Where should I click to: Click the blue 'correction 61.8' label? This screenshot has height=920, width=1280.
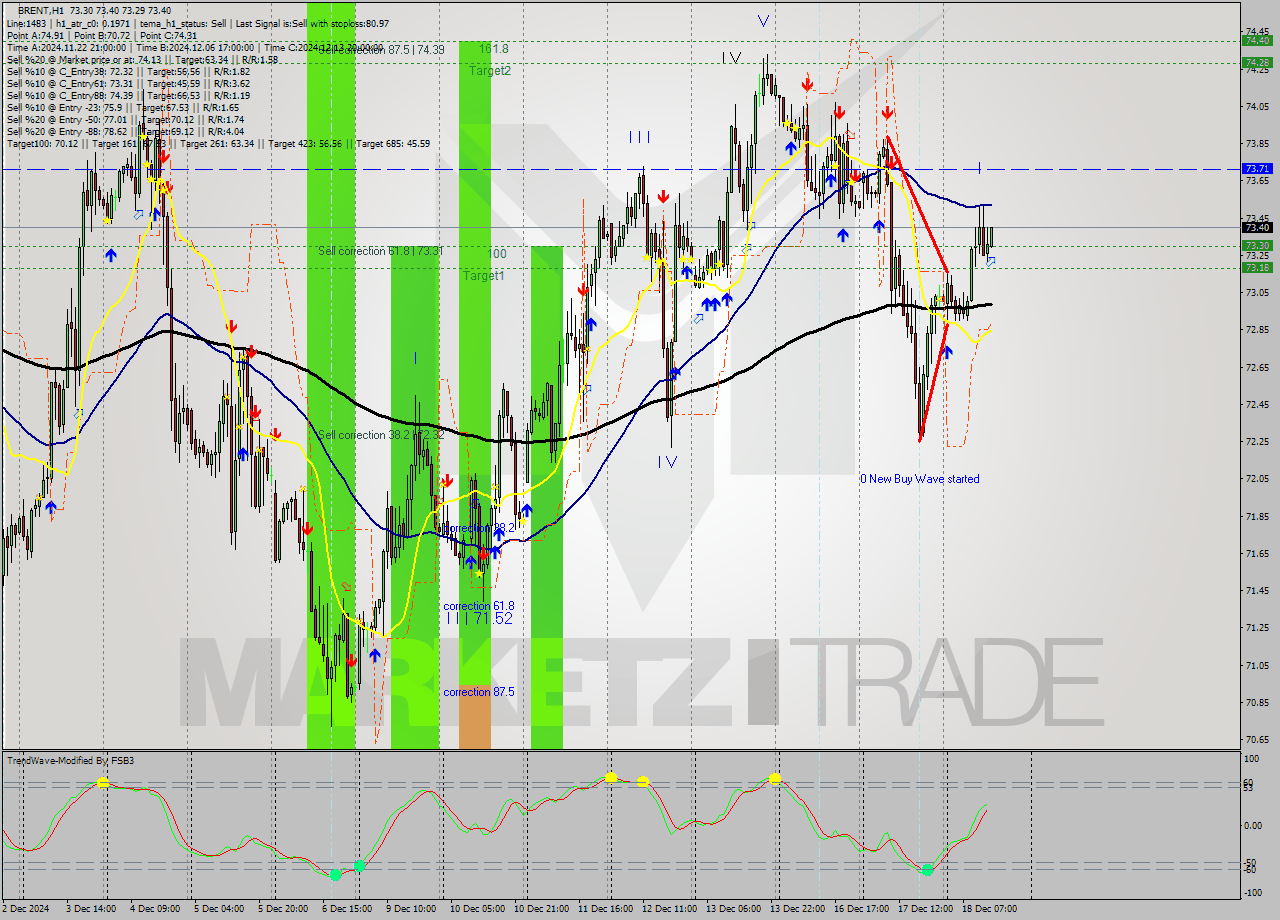pyautogui.click(x=479, y=606)
